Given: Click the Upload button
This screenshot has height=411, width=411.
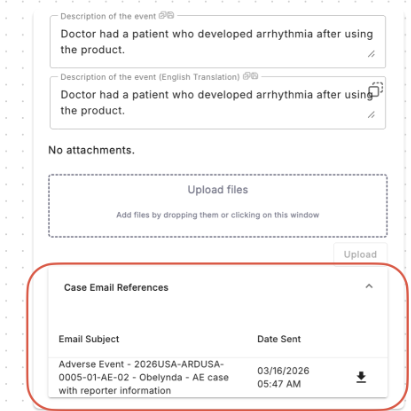Looking at the screenshot, I should coord(360,254).
